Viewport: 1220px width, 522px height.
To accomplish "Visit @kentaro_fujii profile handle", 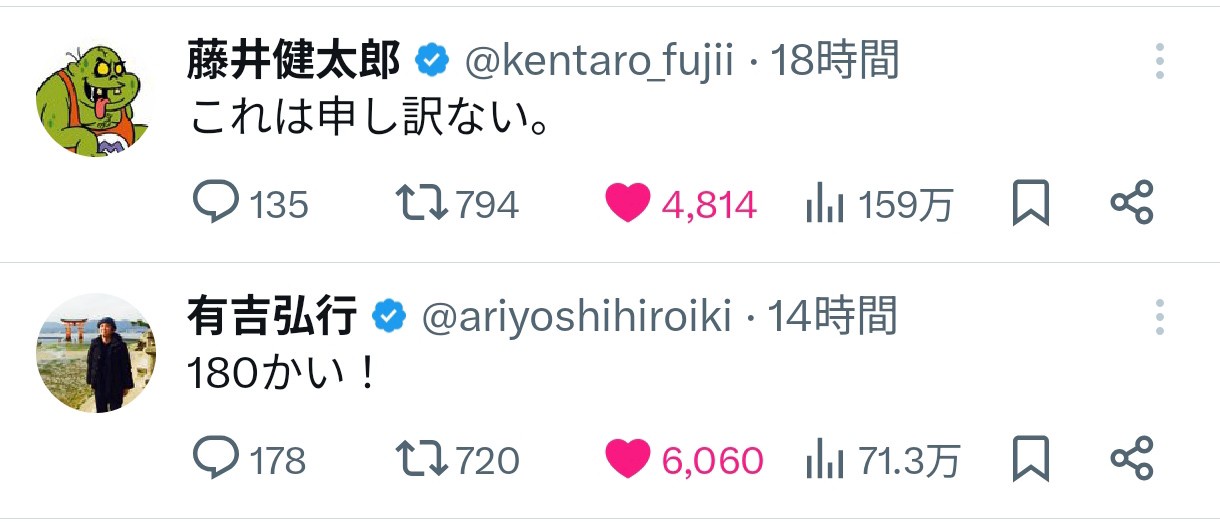I will pyautogui.click(x=599, y=62).
